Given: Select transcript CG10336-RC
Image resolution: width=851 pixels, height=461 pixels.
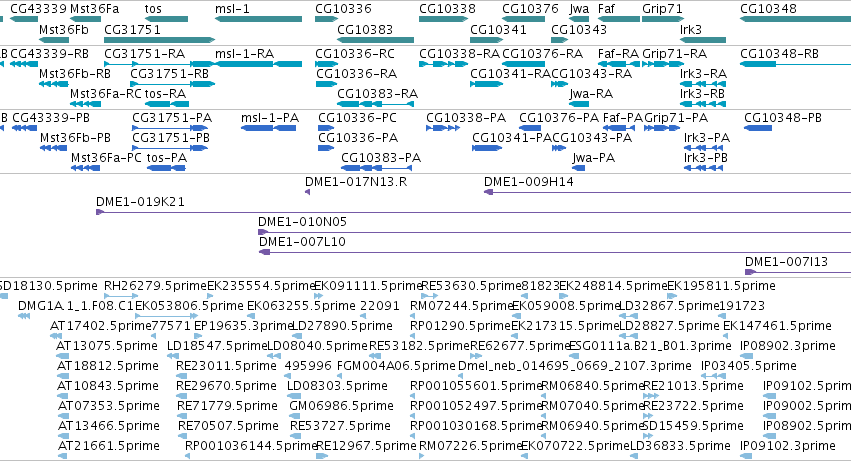Looking at the screenshot, I should click(327, 64).
